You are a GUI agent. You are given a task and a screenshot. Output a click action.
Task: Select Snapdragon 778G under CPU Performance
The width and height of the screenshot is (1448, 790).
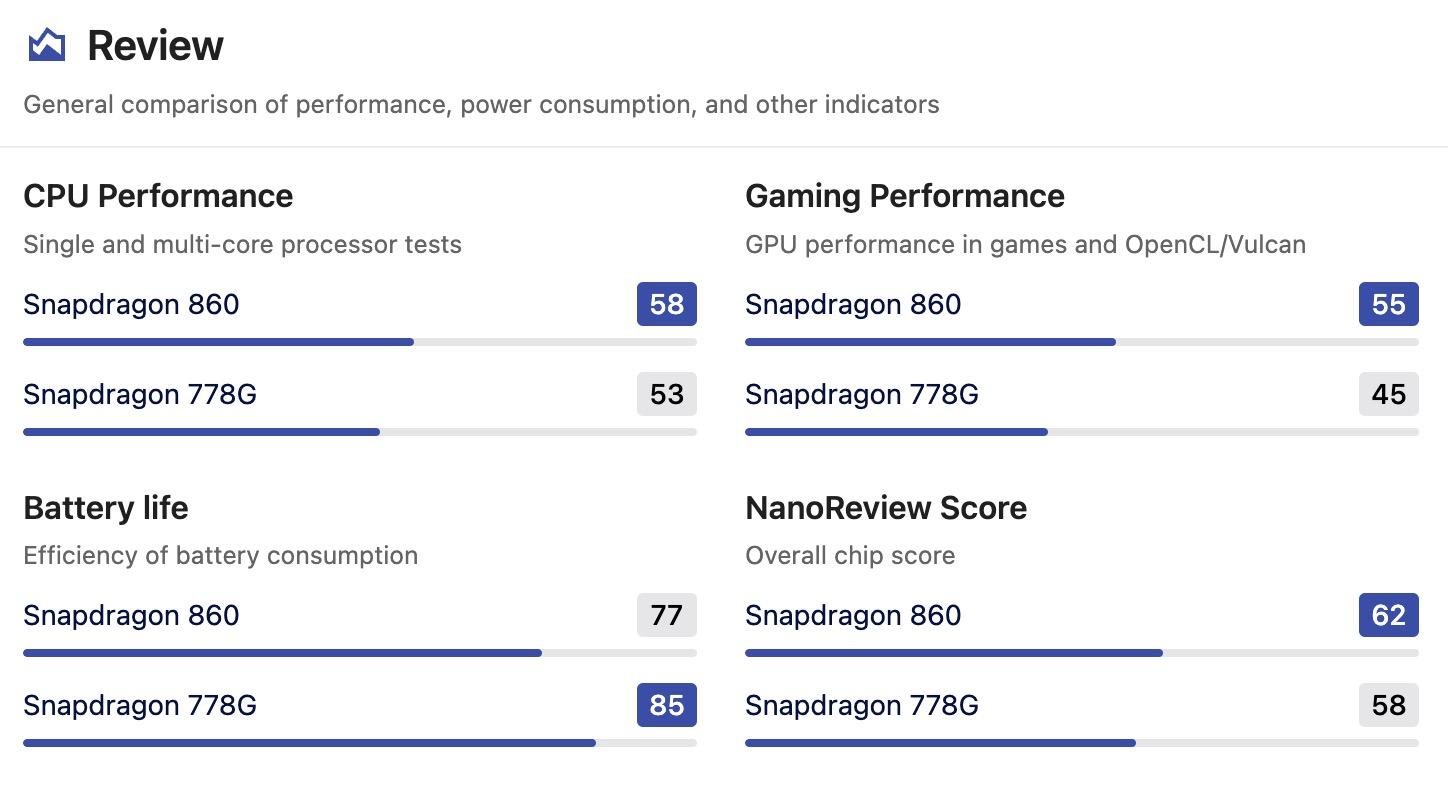point(140,394)
